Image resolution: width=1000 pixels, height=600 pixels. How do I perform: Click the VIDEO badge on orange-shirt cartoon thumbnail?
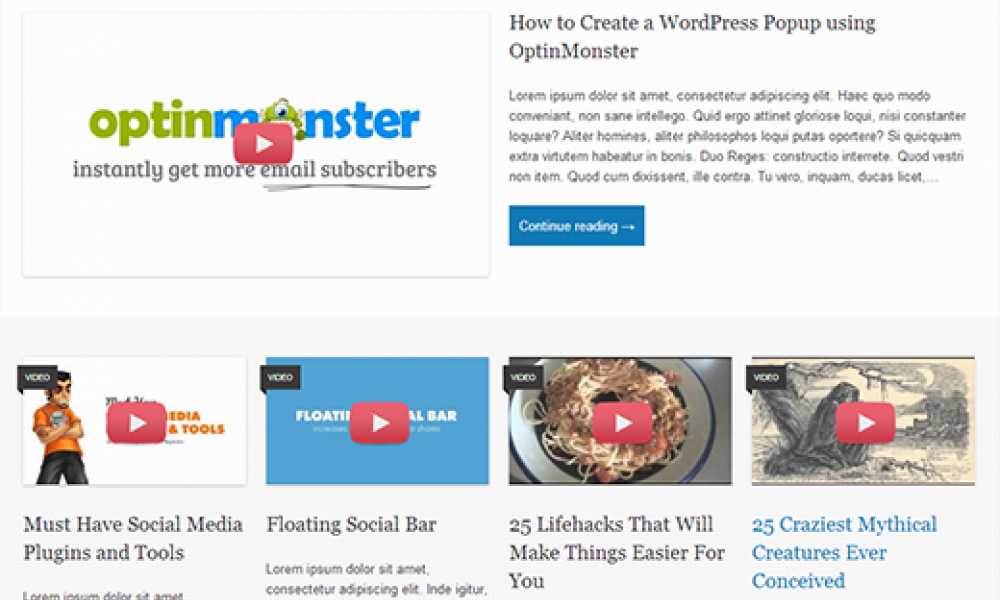pos(37,377)
